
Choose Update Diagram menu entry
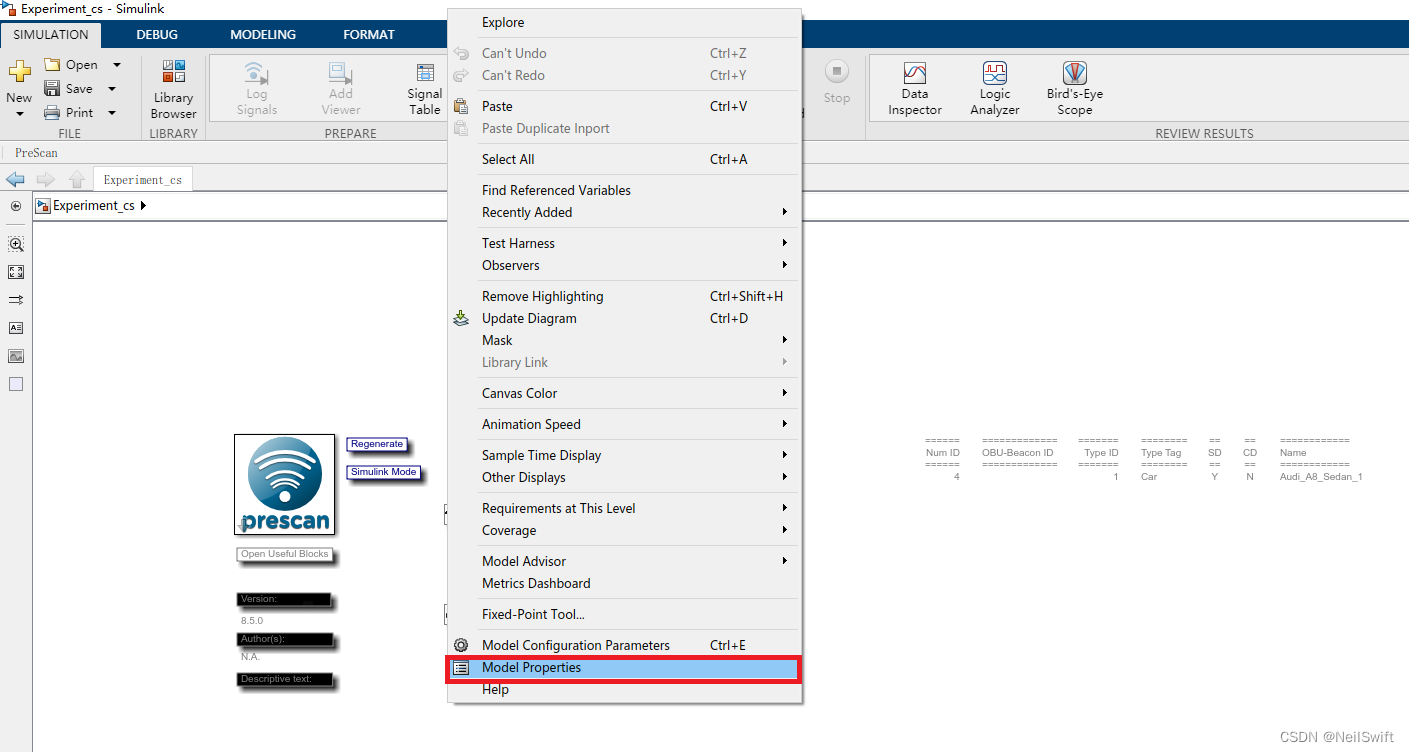pos(624,318)
